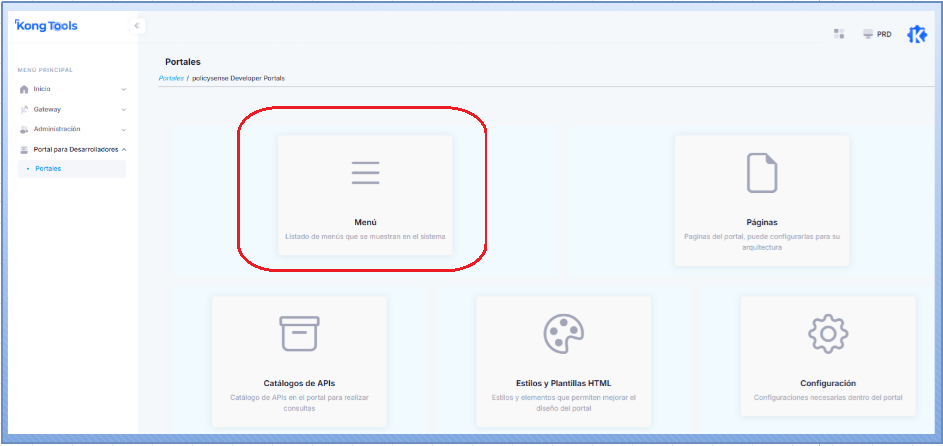This screenshot has width=943, height=446.
Task: Select the palette icon for Estilos y Plantillas
Action: (x=563, y=332)
